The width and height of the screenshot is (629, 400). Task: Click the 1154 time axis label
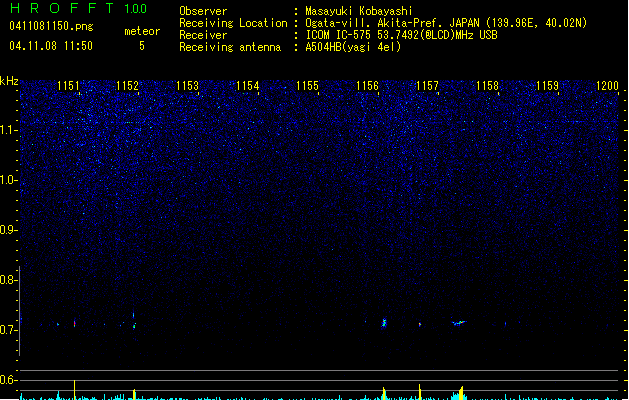coord(248,86)
